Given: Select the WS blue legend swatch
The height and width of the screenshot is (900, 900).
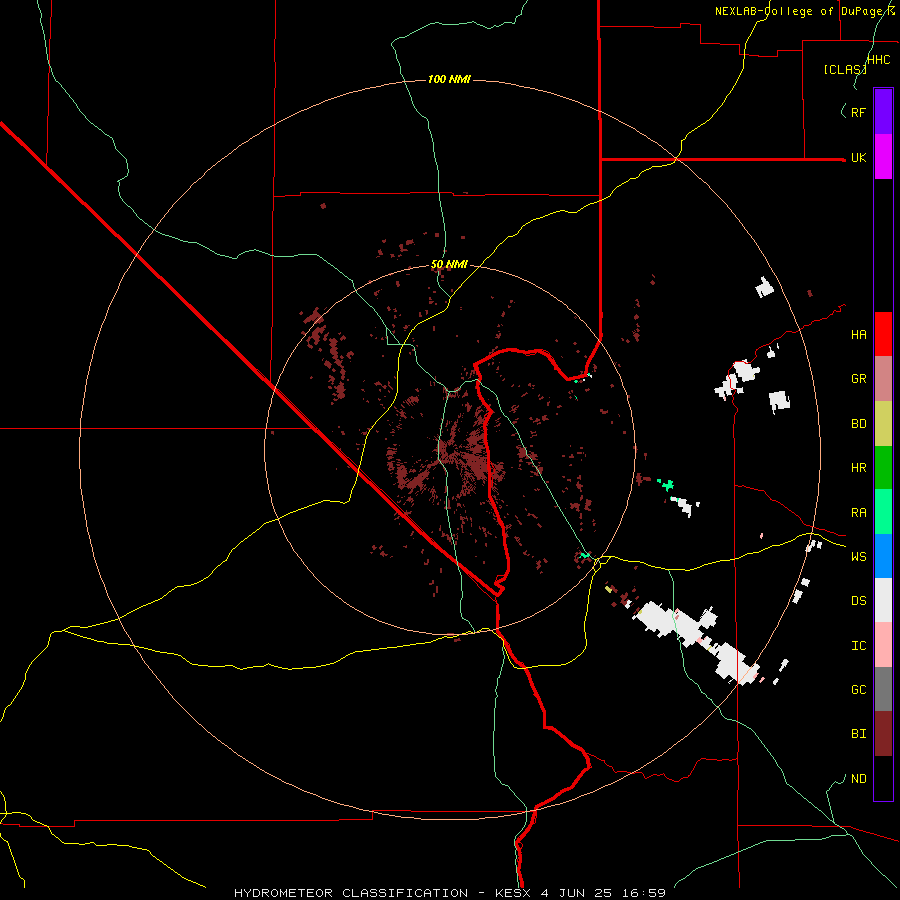Looking at the screenshot, I should click(x=883, y=556).
